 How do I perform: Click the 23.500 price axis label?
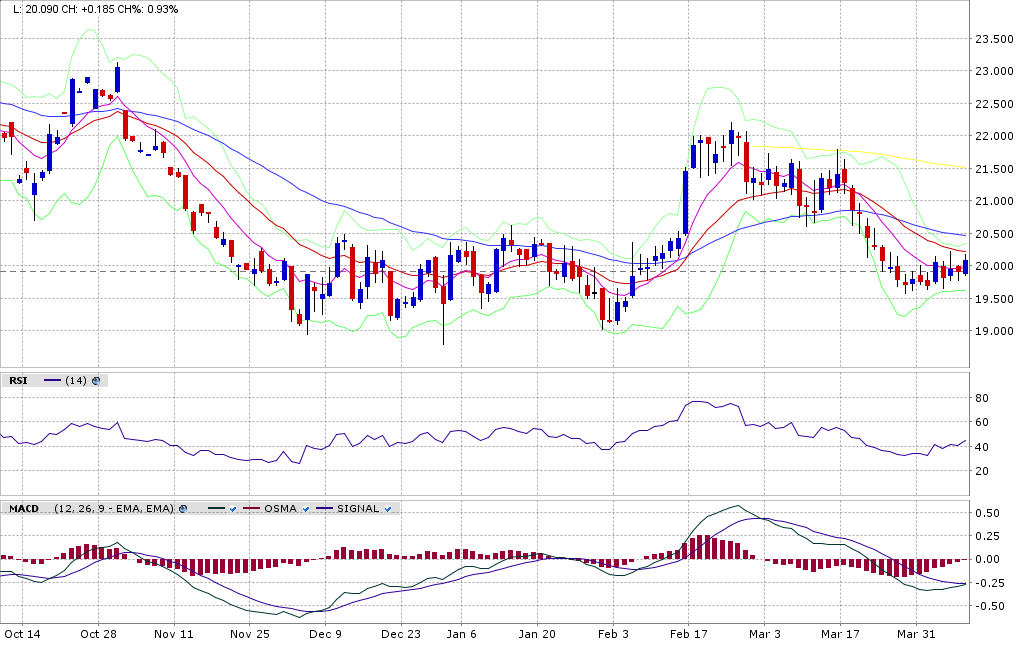pyautogui.click(x=995, y=39)
